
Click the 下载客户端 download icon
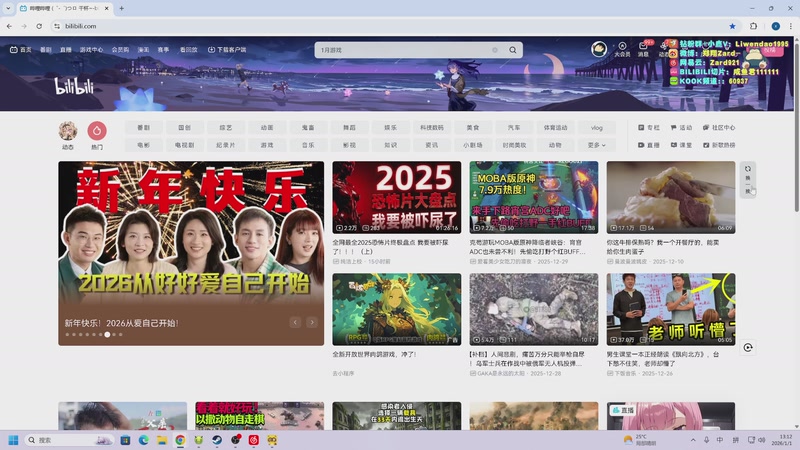point(211,49)
